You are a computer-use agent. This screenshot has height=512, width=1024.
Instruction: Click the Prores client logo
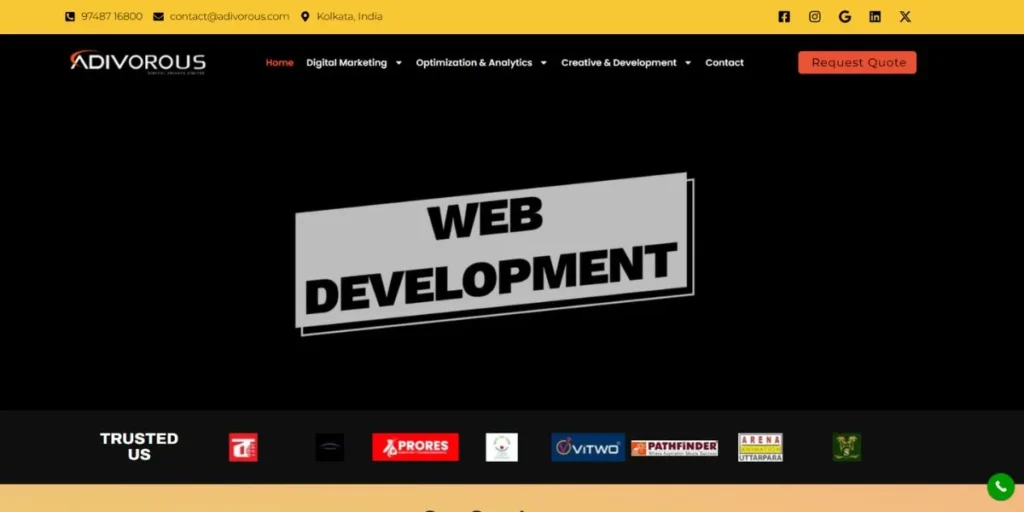click(415, 447)
